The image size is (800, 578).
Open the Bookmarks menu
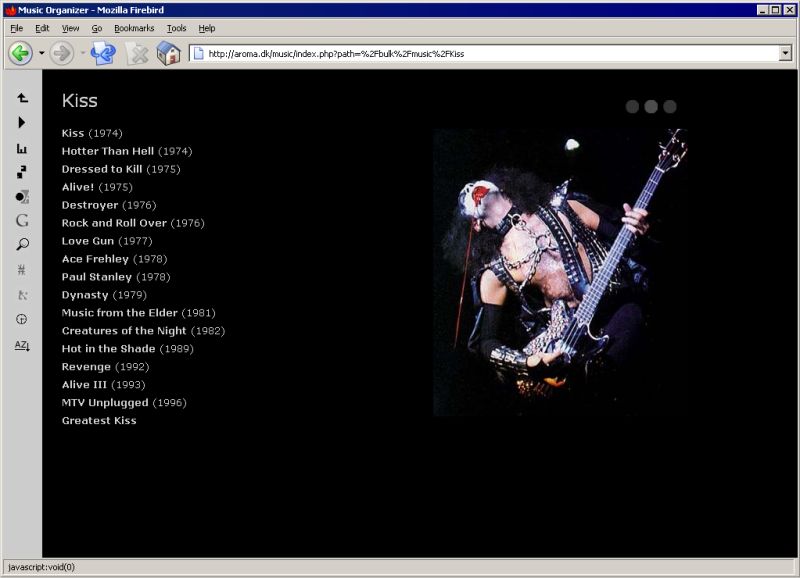pos(135,28)
